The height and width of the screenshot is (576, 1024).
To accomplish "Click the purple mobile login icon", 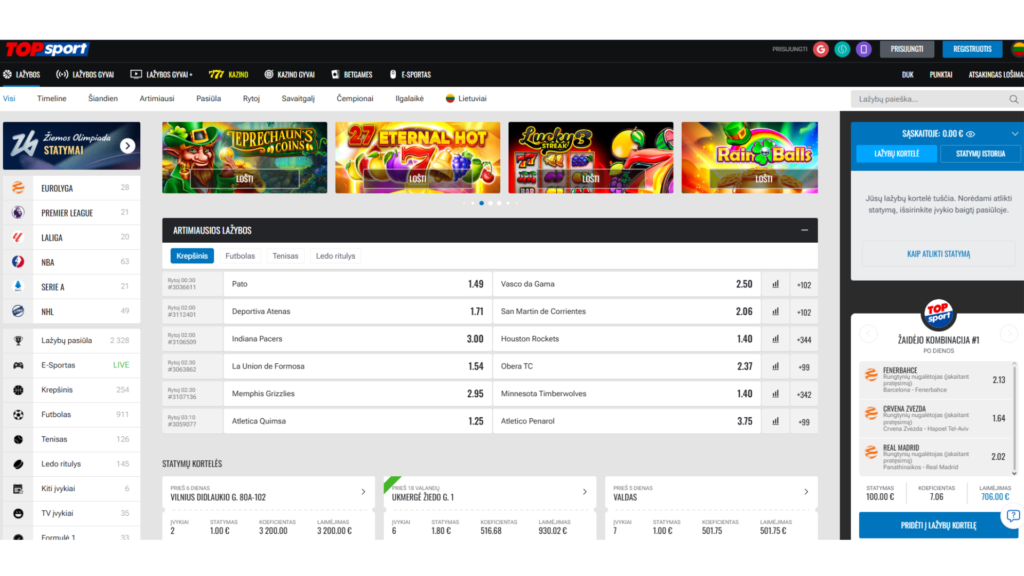I will click(863, 49).
